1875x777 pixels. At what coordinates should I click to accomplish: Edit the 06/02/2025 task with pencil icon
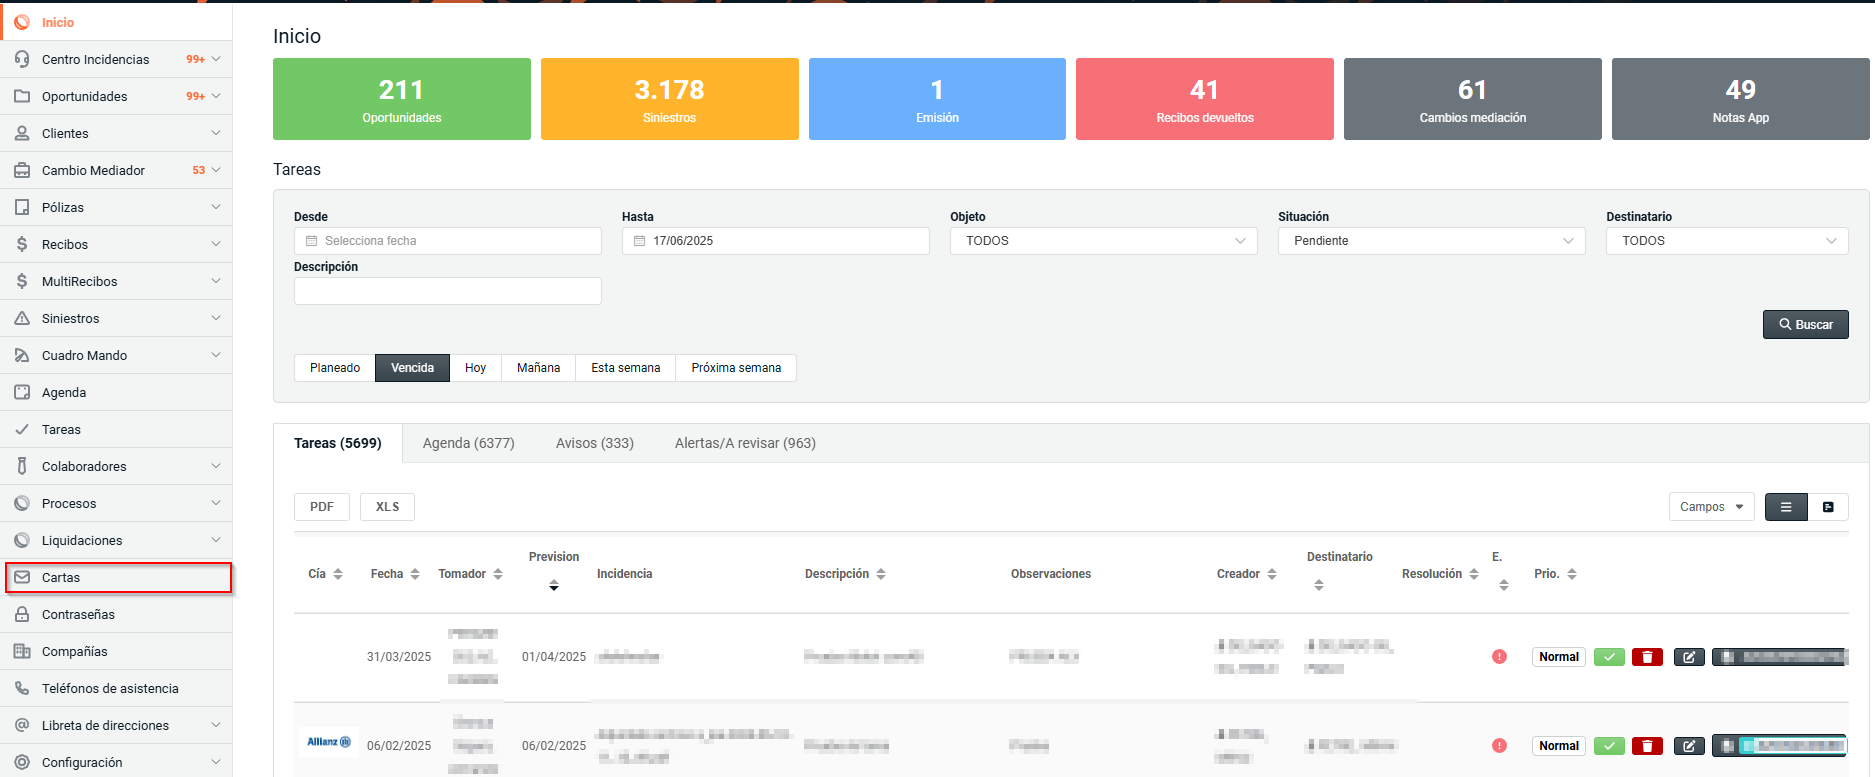point(1689,746)
